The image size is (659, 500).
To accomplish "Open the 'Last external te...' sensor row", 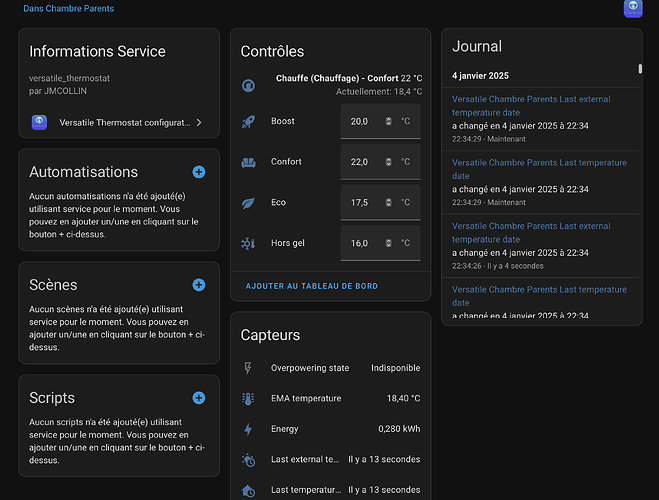I will (x=331, y=460).
